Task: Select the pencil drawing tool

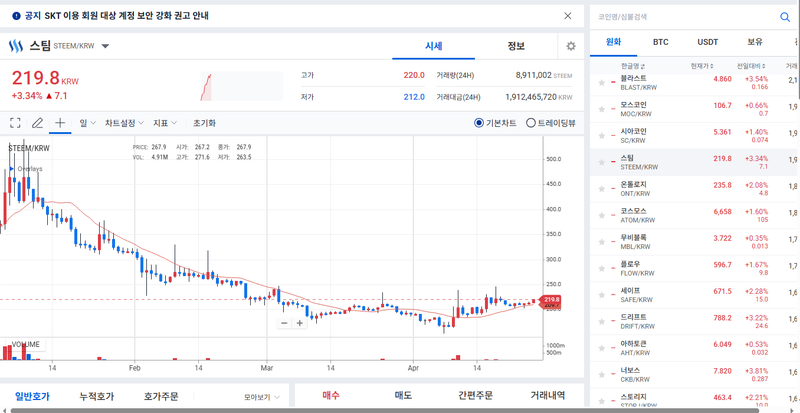Action: [37, 123]
